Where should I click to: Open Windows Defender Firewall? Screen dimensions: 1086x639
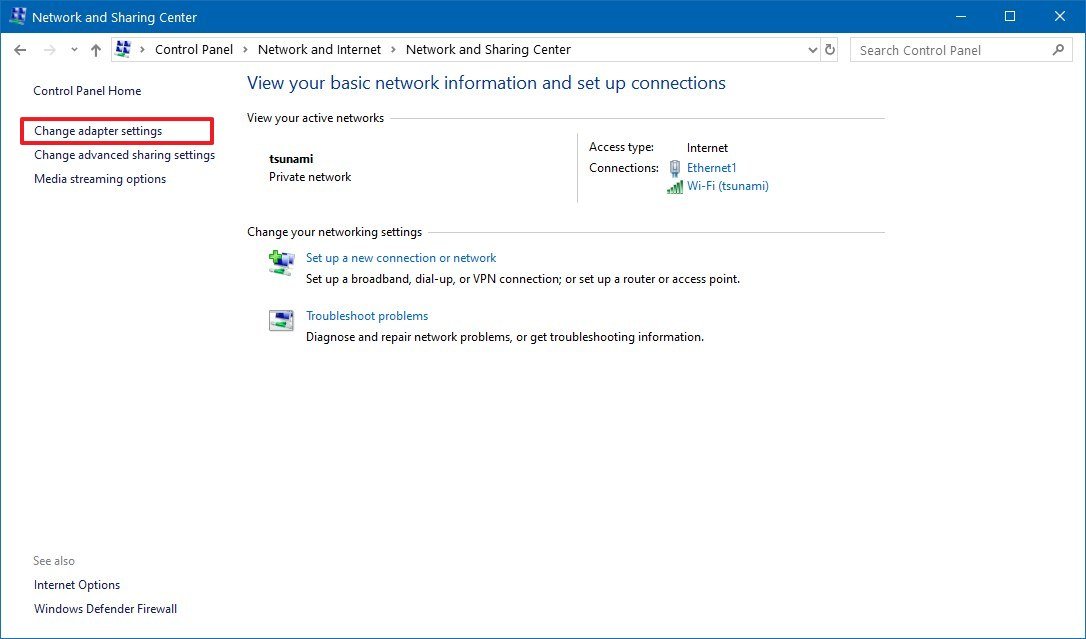click(x=105, y=608)
